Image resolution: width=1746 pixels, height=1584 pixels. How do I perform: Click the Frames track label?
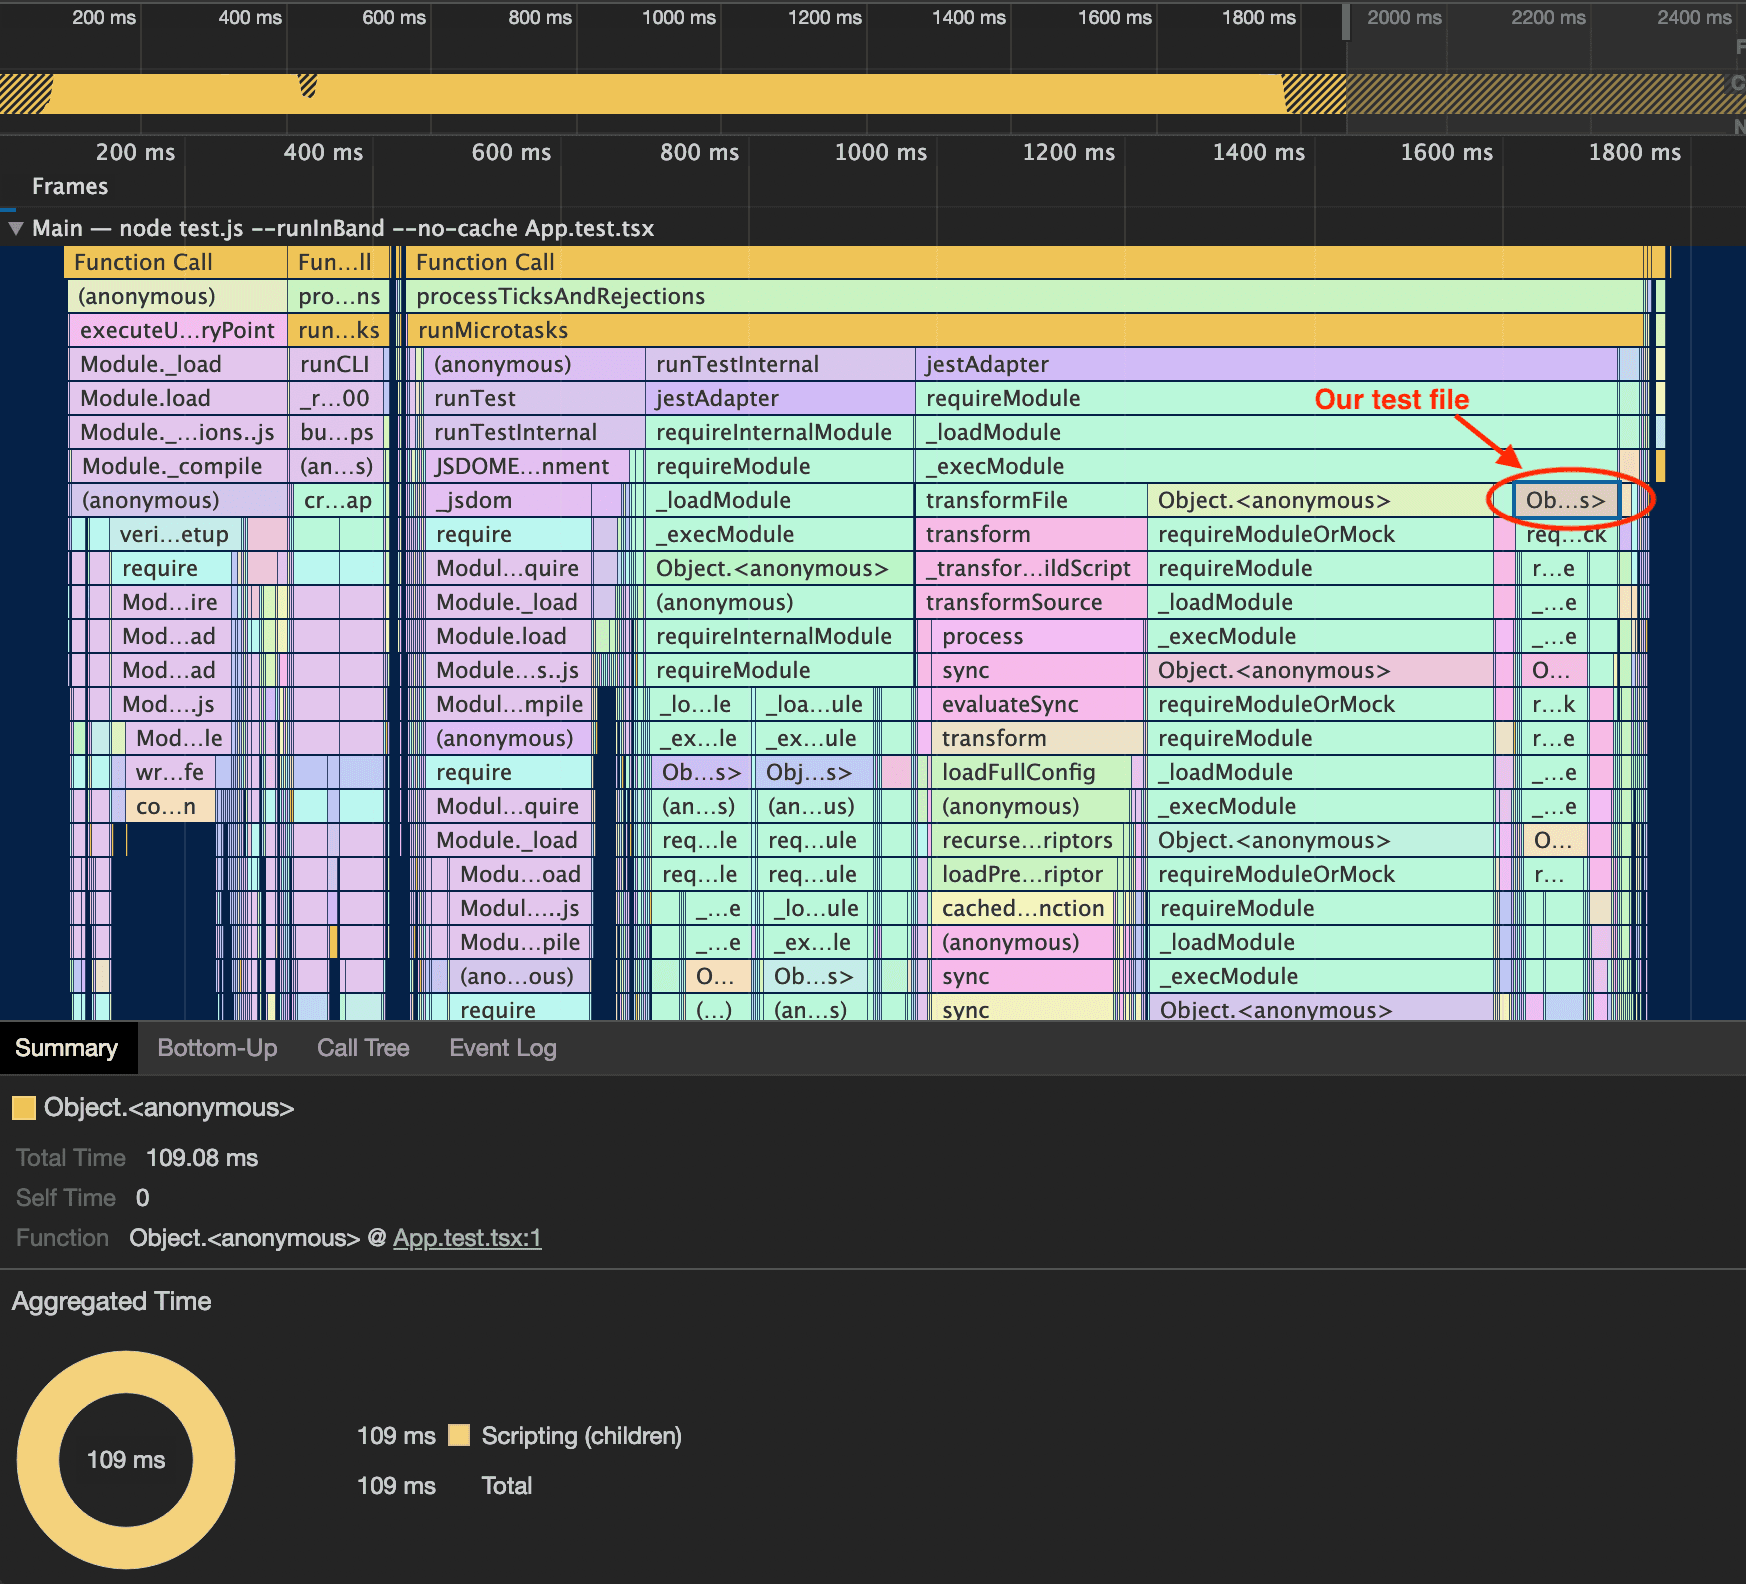pyautogui.click(x=70, y=187)
